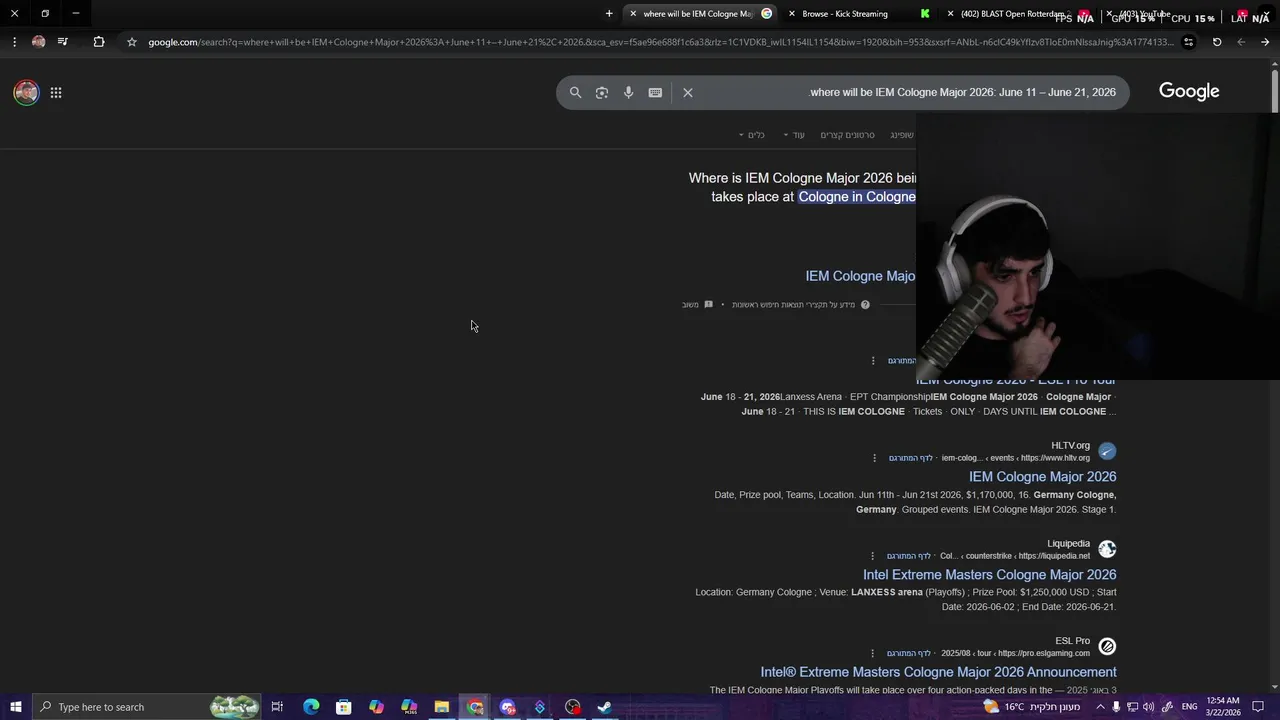Open Cologne Major 2026 Announcement link
This screenshot has width=1280, height=720.
click(x=938, y=672)
